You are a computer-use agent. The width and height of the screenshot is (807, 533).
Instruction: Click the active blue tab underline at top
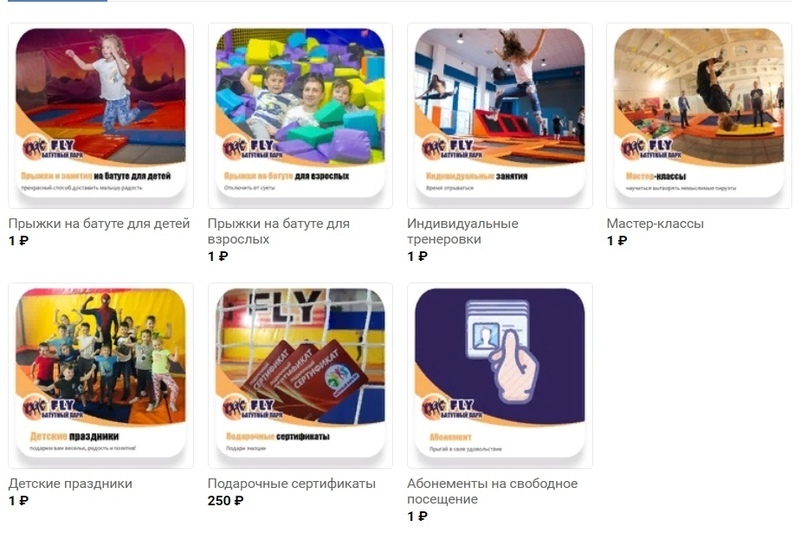[58, 1]
